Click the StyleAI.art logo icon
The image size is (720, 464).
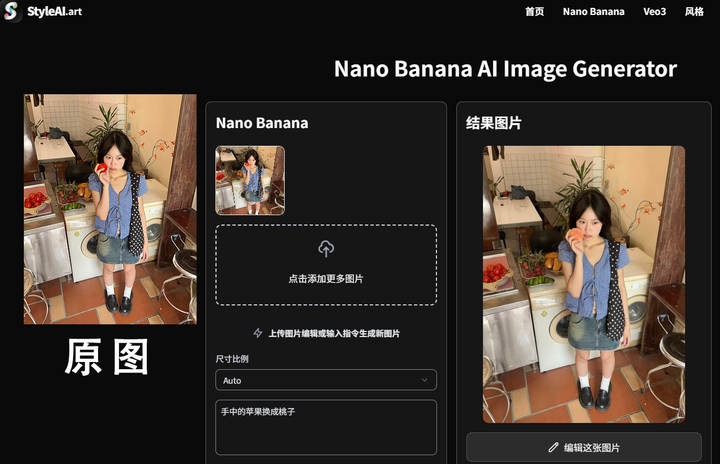[10, 11]
